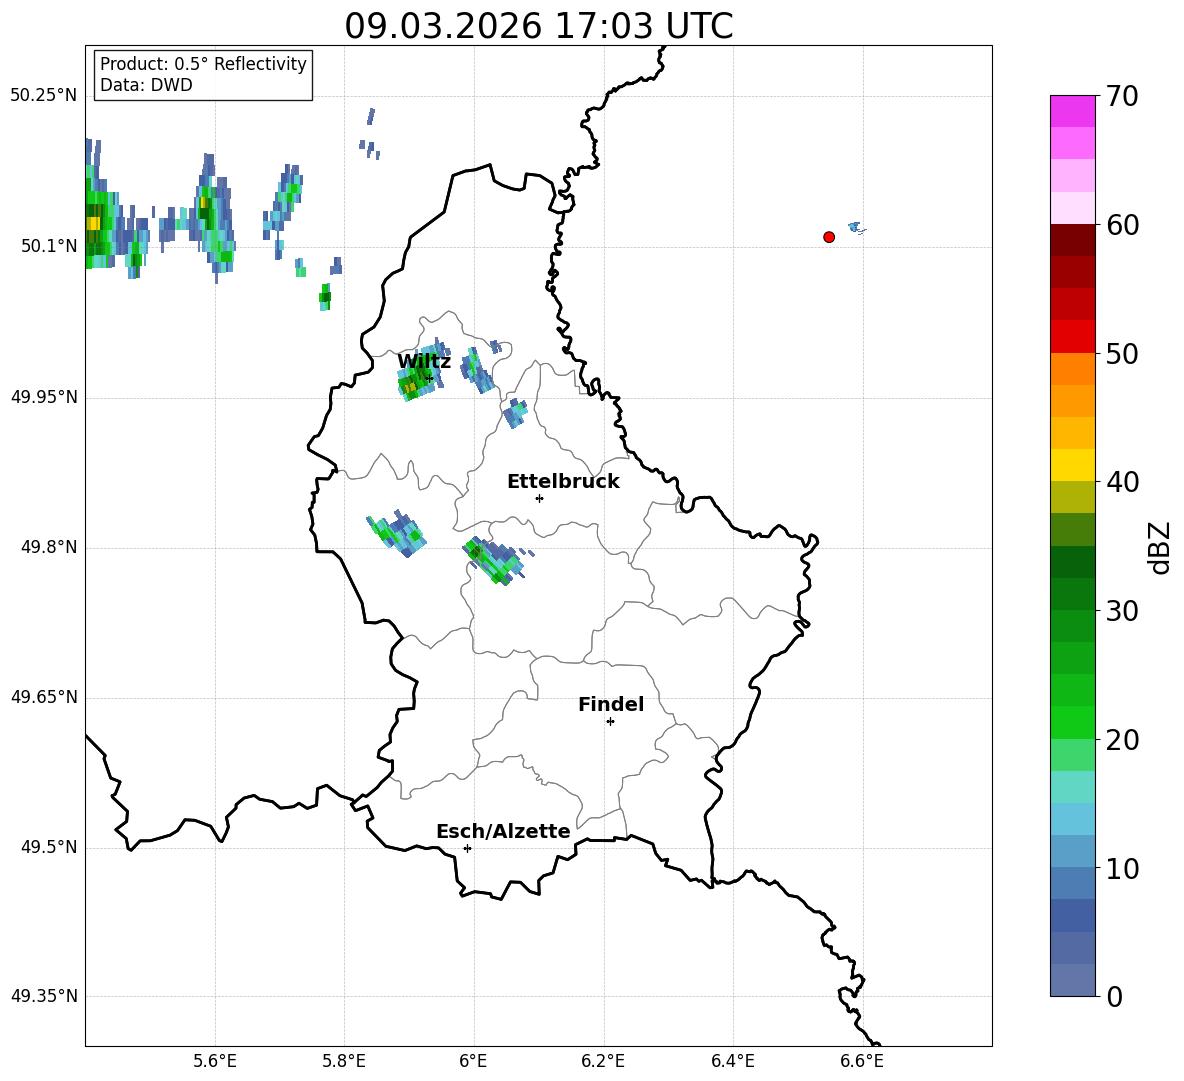Click the 6.6°E longitude label
Image resolution: width=1184 pixels, height=1081 pixels.
[862, 1061]
